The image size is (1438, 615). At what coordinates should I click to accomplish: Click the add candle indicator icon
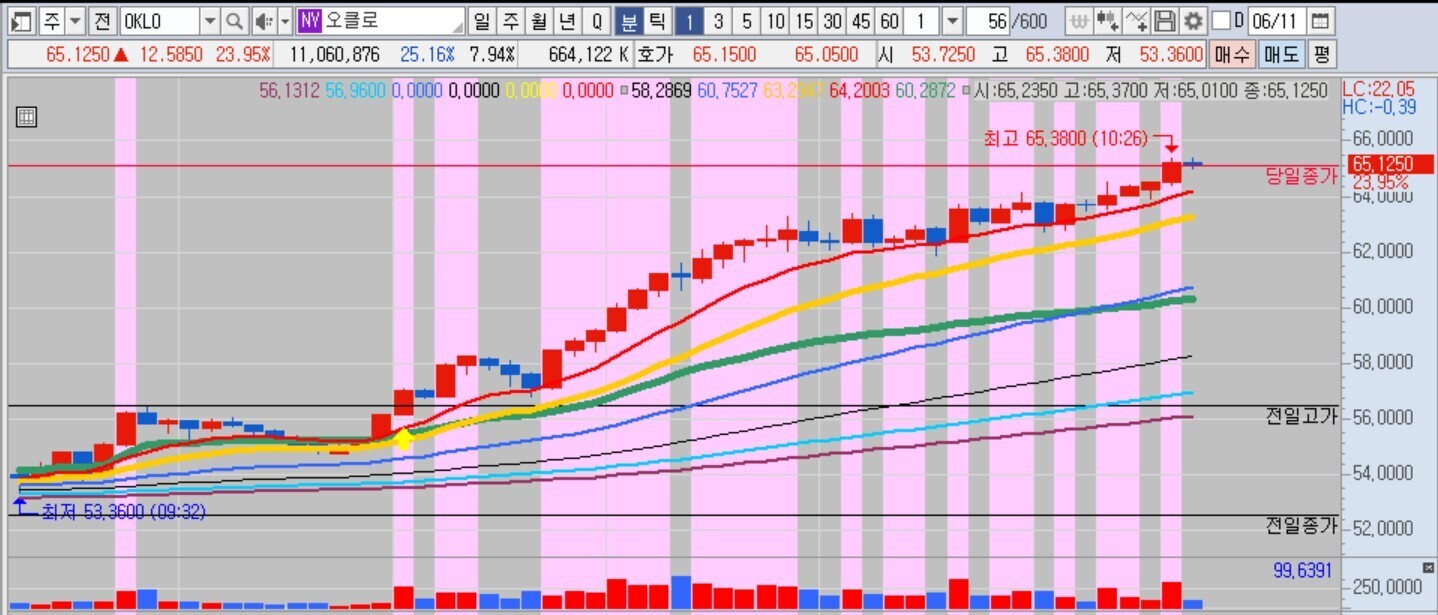point(1107,21)
